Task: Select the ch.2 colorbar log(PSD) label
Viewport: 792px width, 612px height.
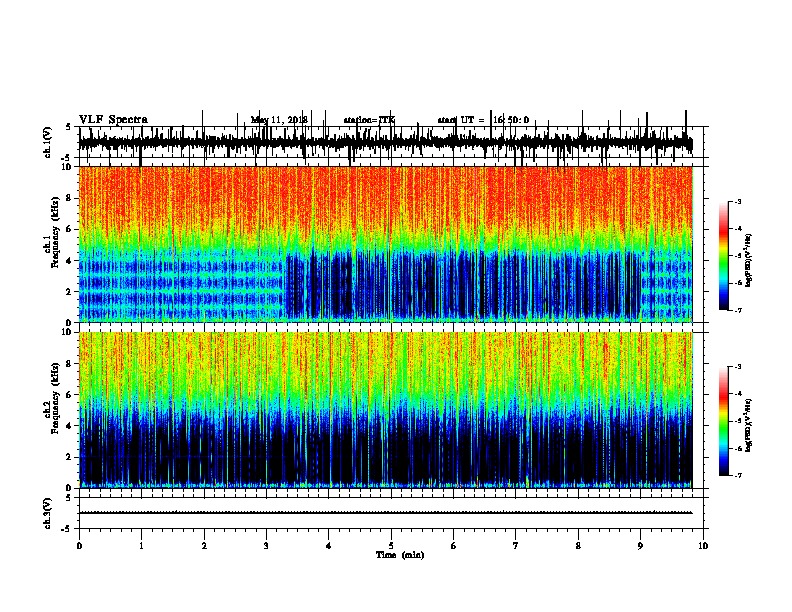Action: pos(749,425)
